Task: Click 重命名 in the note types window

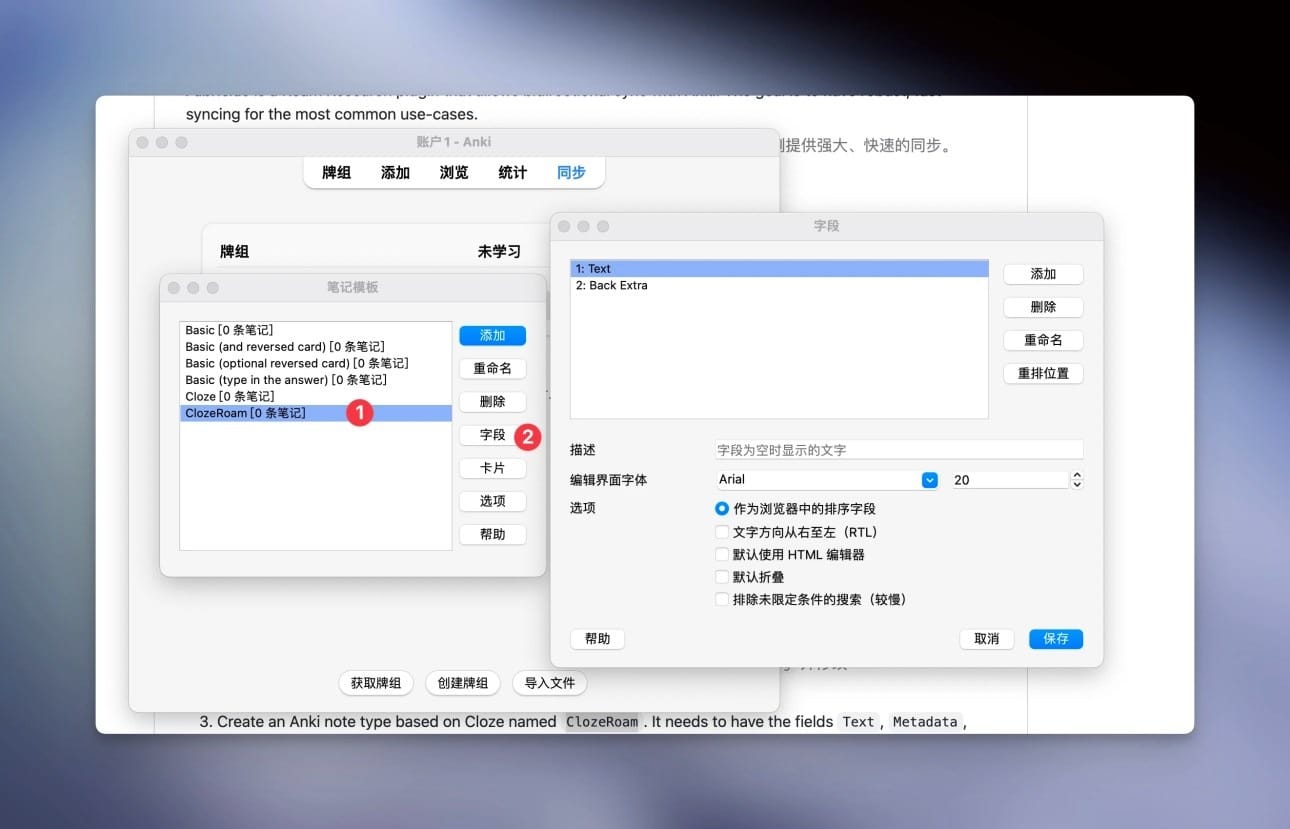Action: [x=492, y=369]
